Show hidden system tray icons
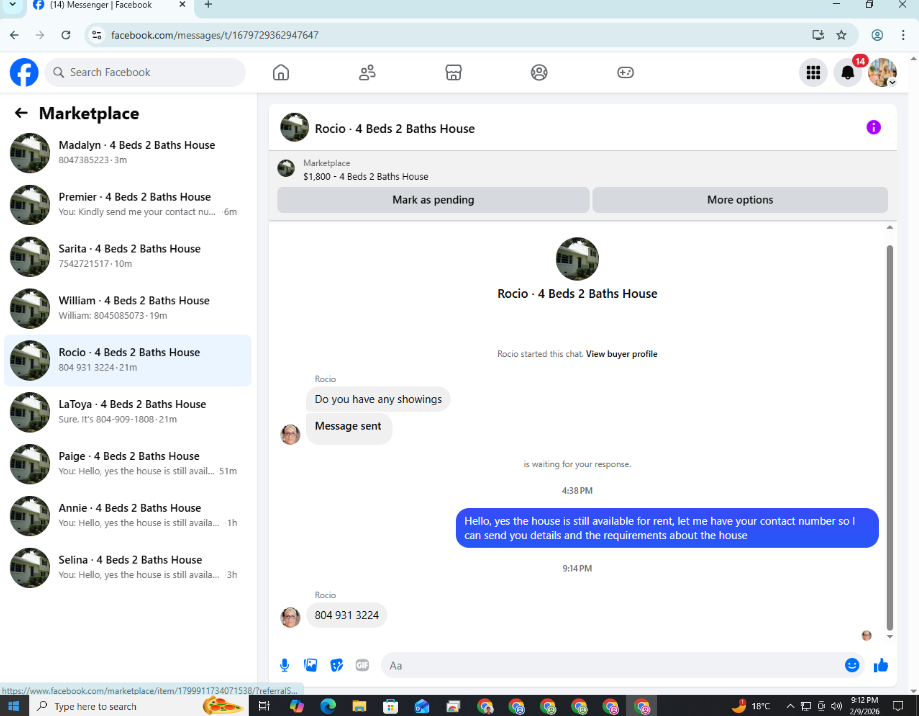This screenshot has width=919, height=716. pos(790,706)
